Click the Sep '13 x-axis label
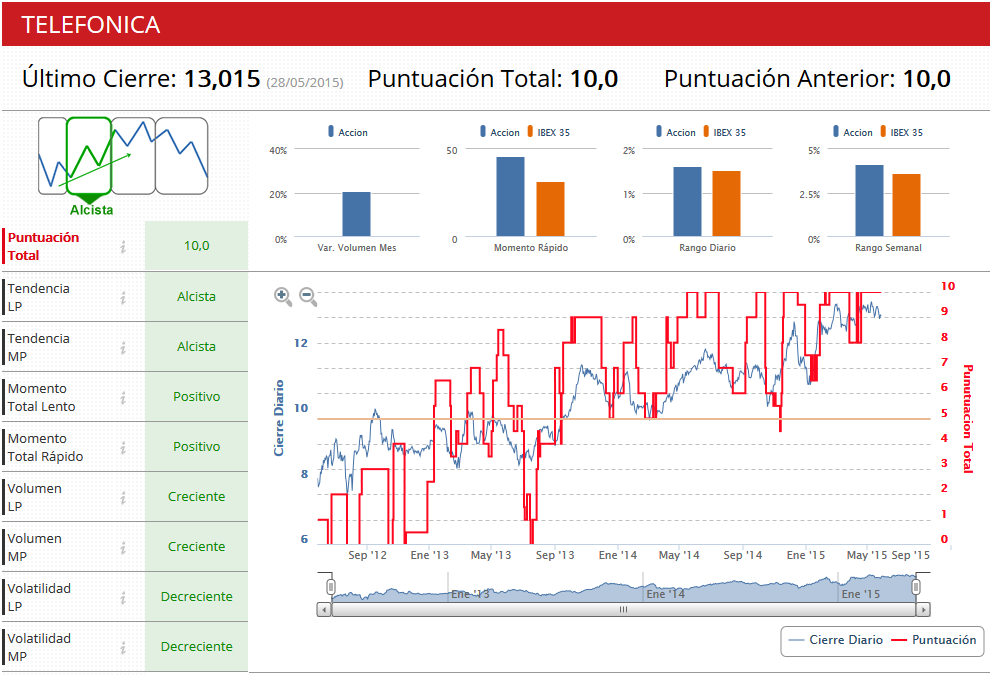 click(x=555, y=555)
